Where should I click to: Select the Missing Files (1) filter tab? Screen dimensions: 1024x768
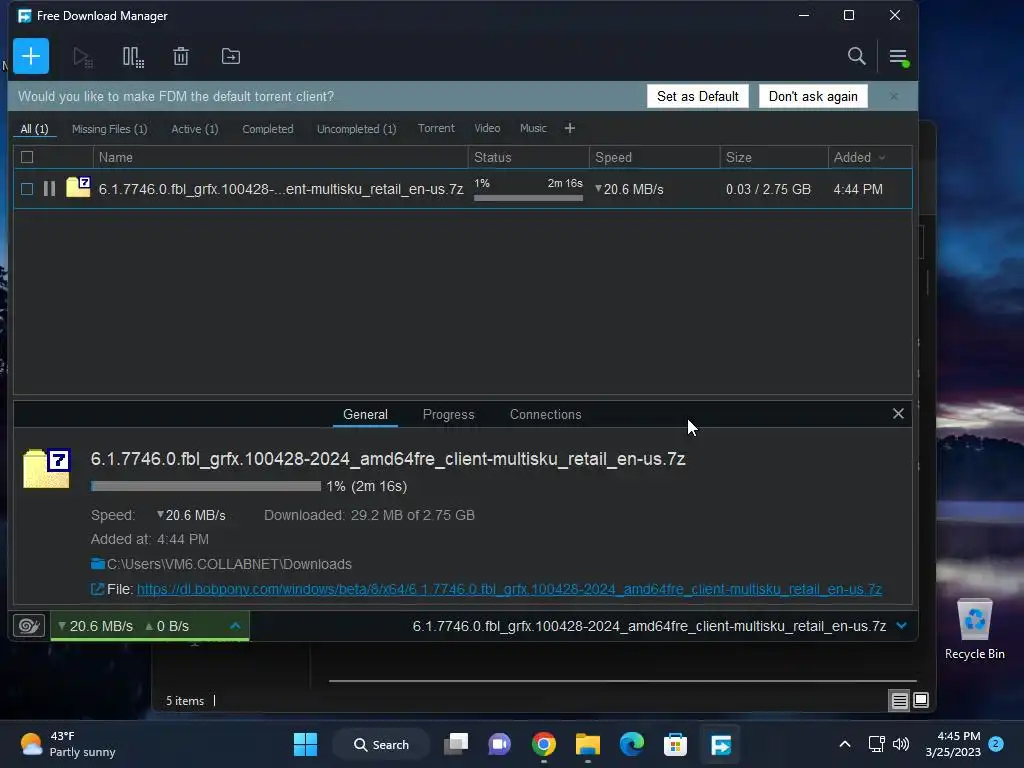[110, 129]
